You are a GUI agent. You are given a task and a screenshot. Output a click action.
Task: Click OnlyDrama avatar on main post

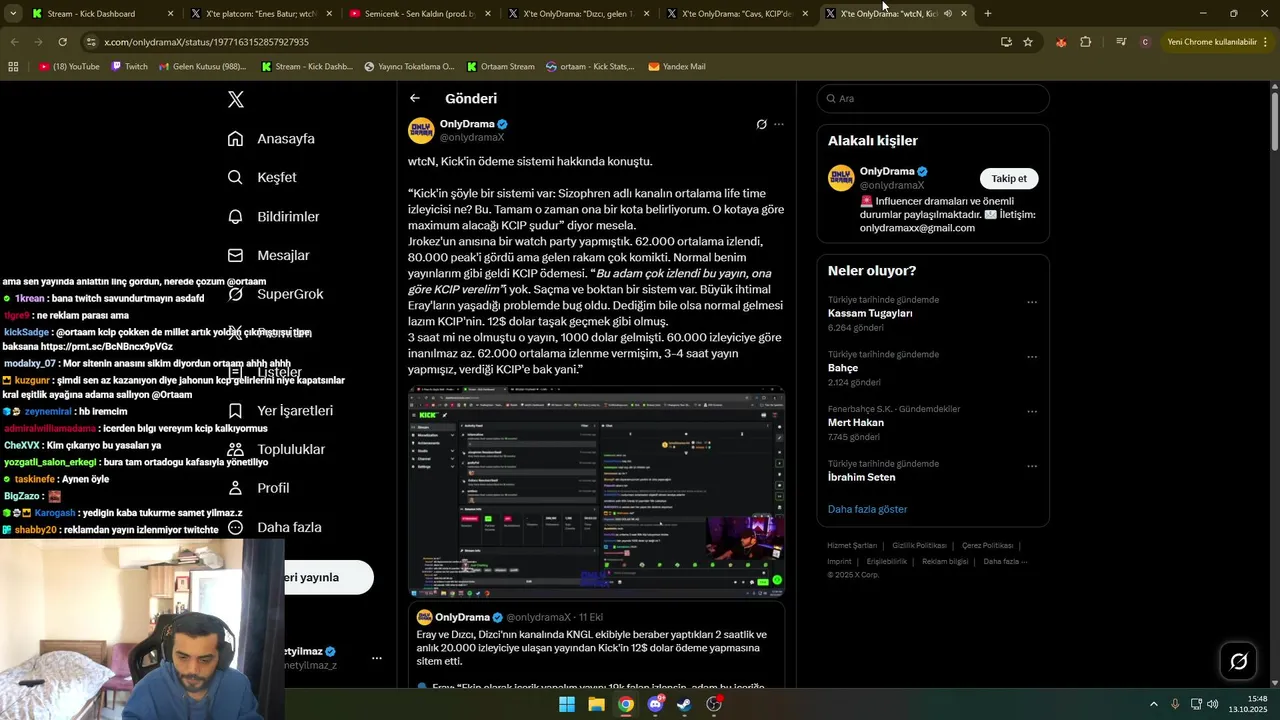(x=421, y=130)
